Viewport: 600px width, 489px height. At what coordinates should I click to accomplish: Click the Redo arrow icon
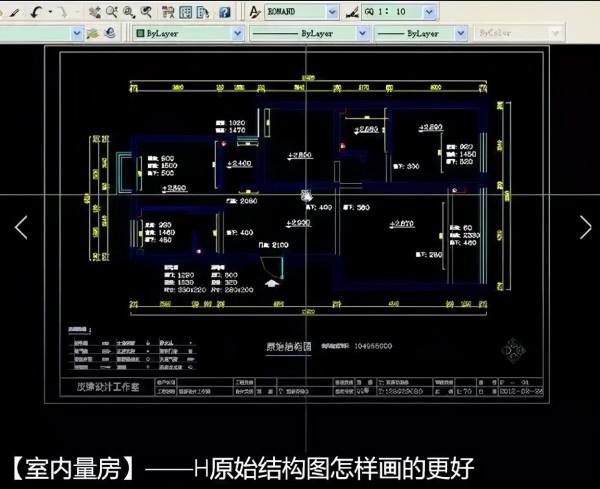[62, 12]
